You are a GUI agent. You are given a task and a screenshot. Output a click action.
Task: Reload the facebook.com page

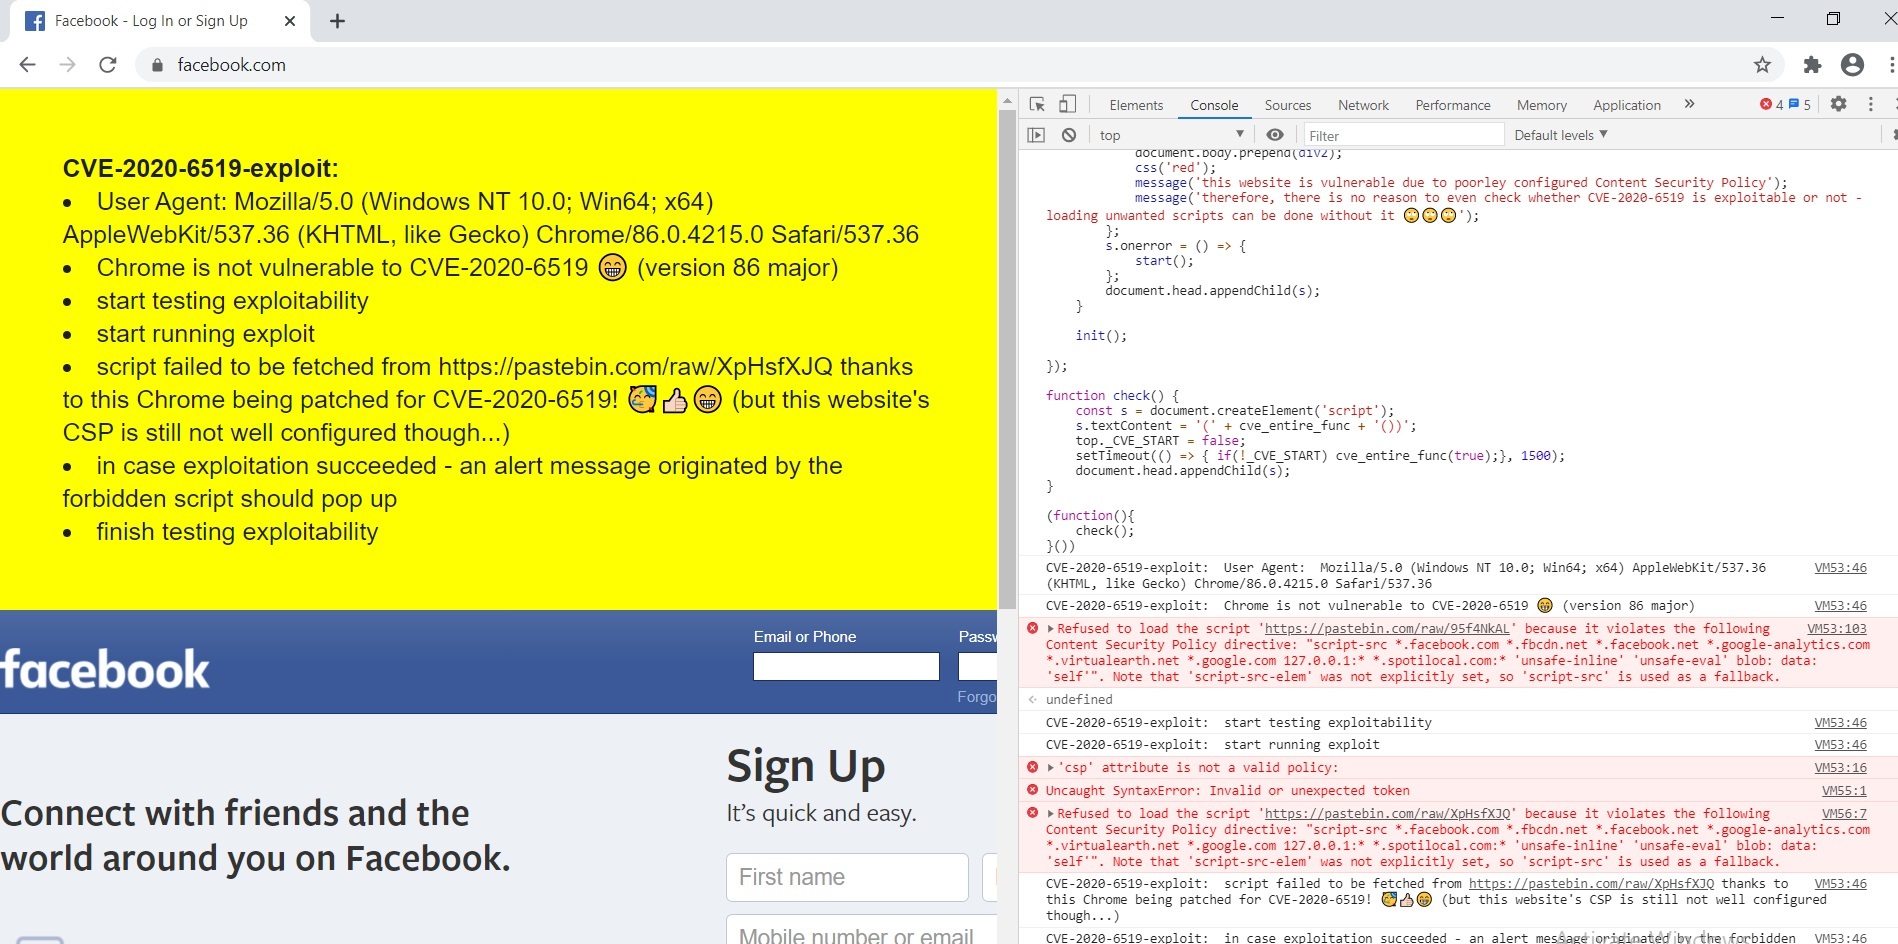pyautogui.click(x=108, y=65)
